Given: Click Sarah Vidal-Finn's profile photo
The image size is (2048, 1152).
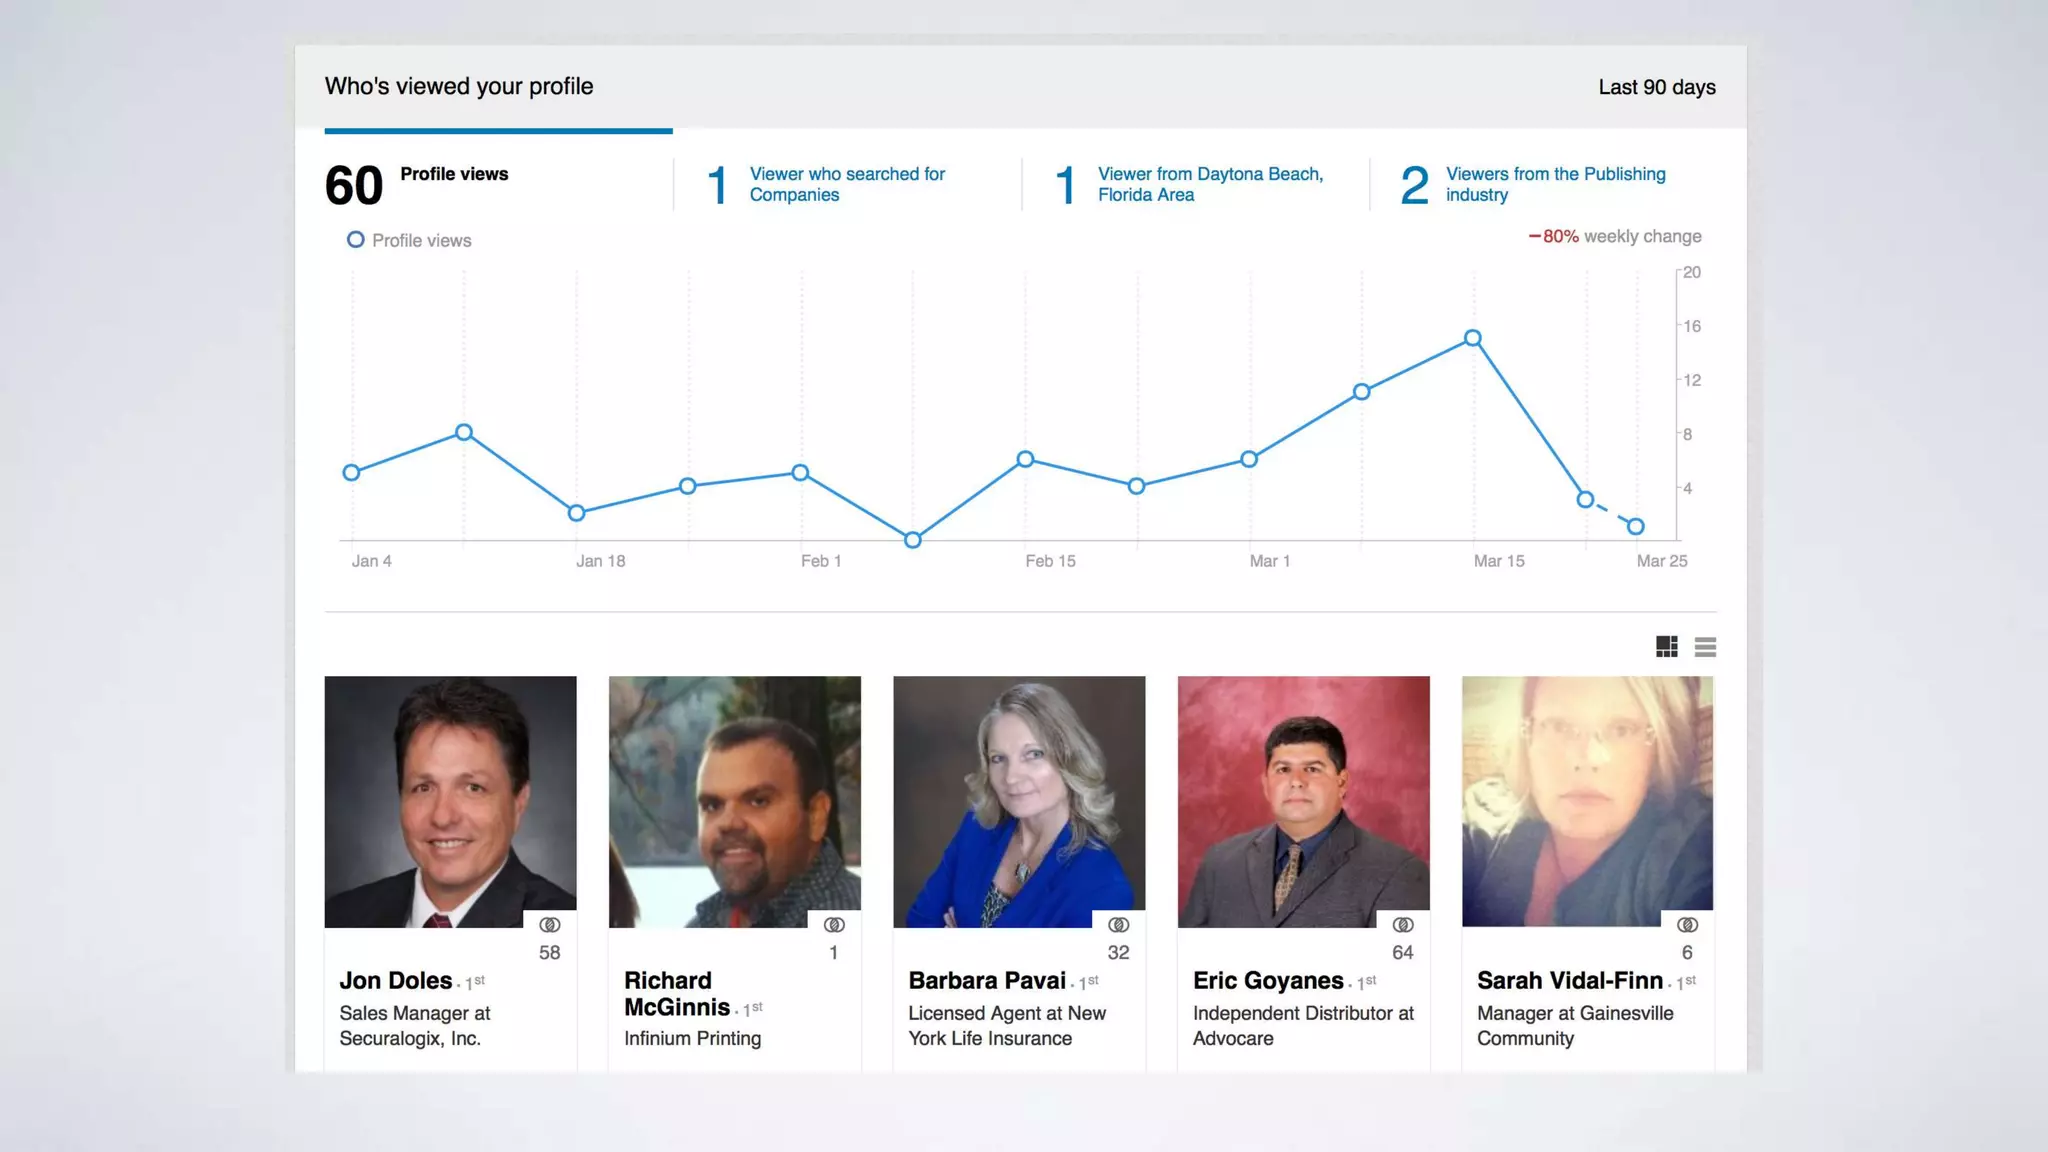Looking at the screenshot, I should pos(1587,800).
